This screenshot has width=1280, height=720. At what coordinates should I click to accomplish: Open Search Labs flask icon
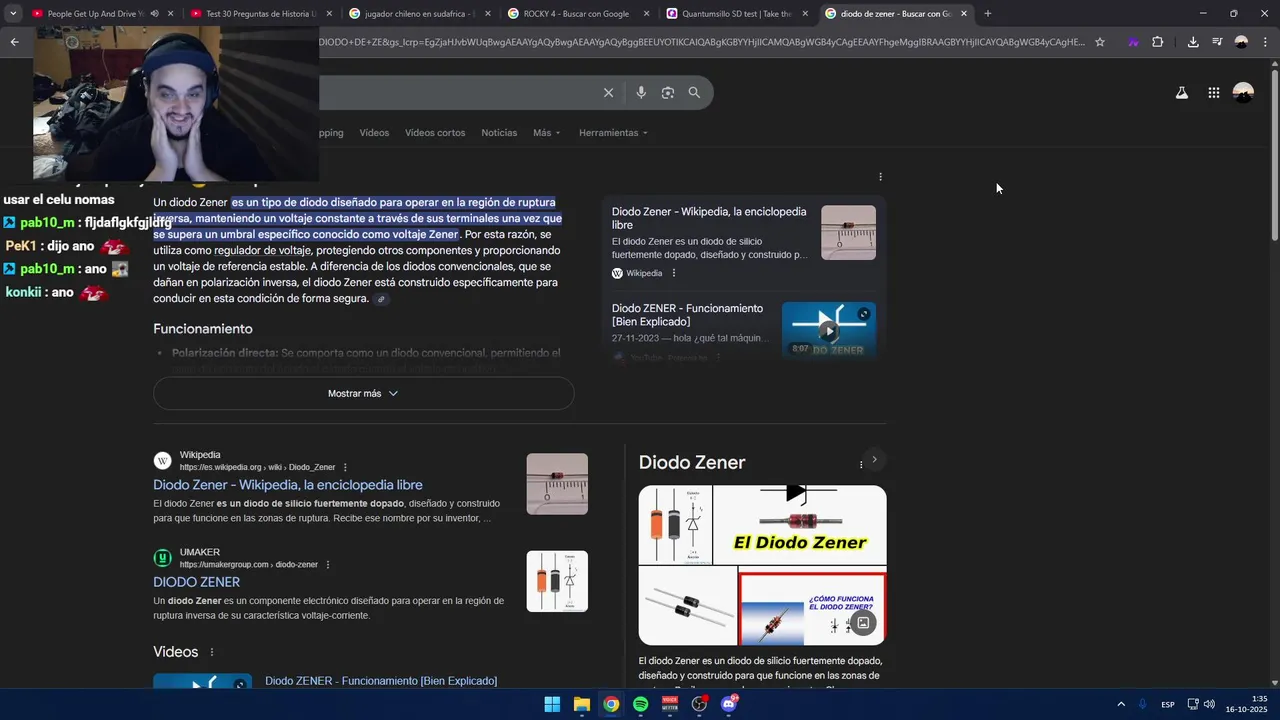(x=1181, y=93)
